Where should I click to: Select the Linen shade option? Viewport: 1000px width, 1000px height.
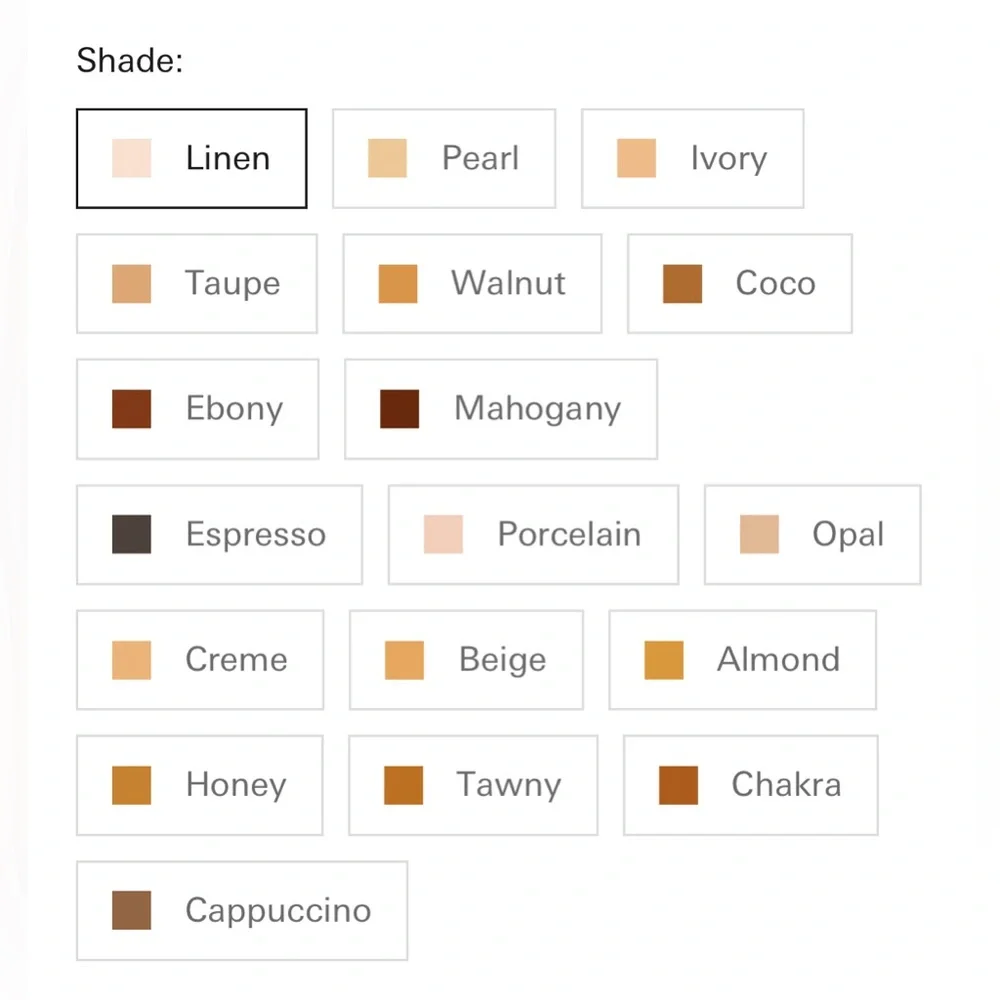pos(191,158)
